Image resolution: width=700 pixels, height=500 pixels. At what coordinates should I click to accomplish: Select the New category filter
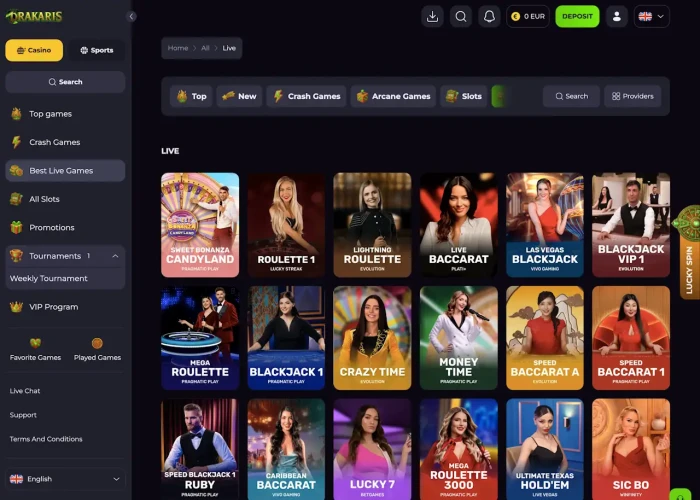239,96
